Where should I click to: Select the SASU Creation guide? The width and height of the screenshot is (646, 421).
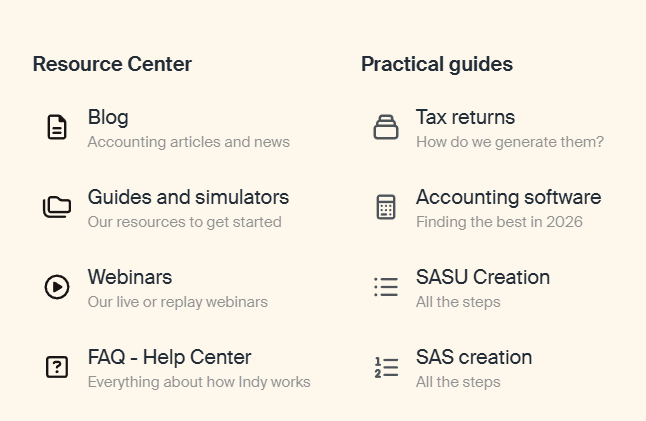tap(483, 277)
